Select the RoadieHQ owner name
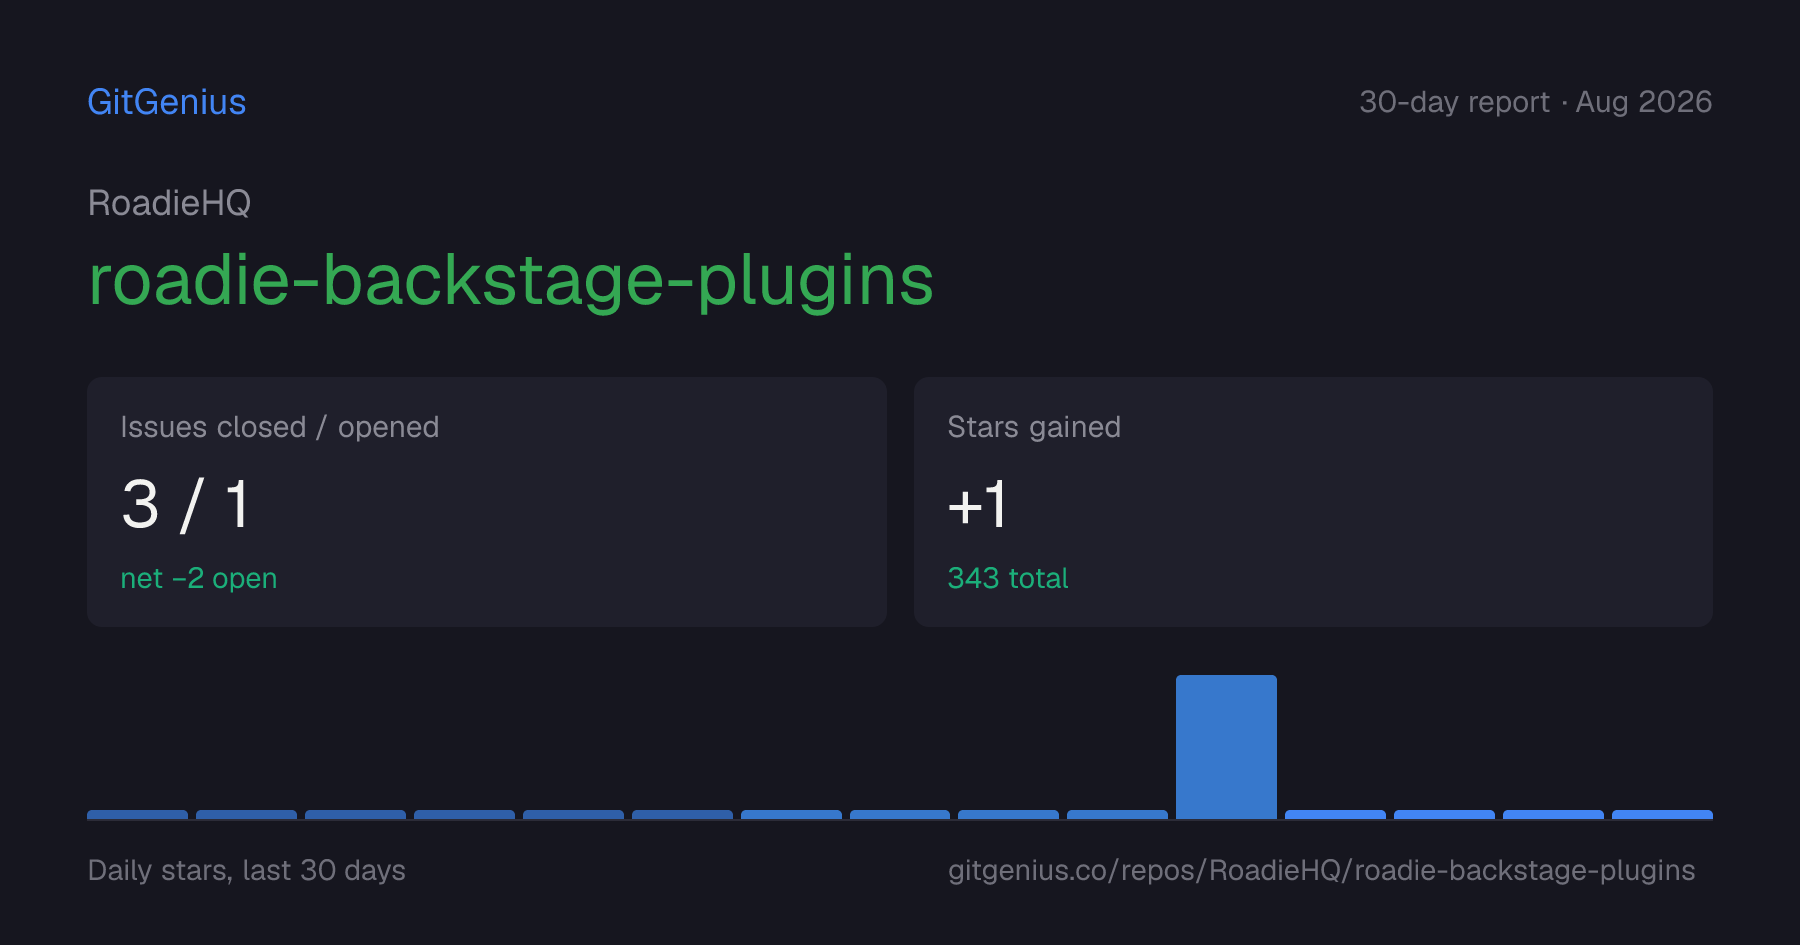 tap(169, 203)
